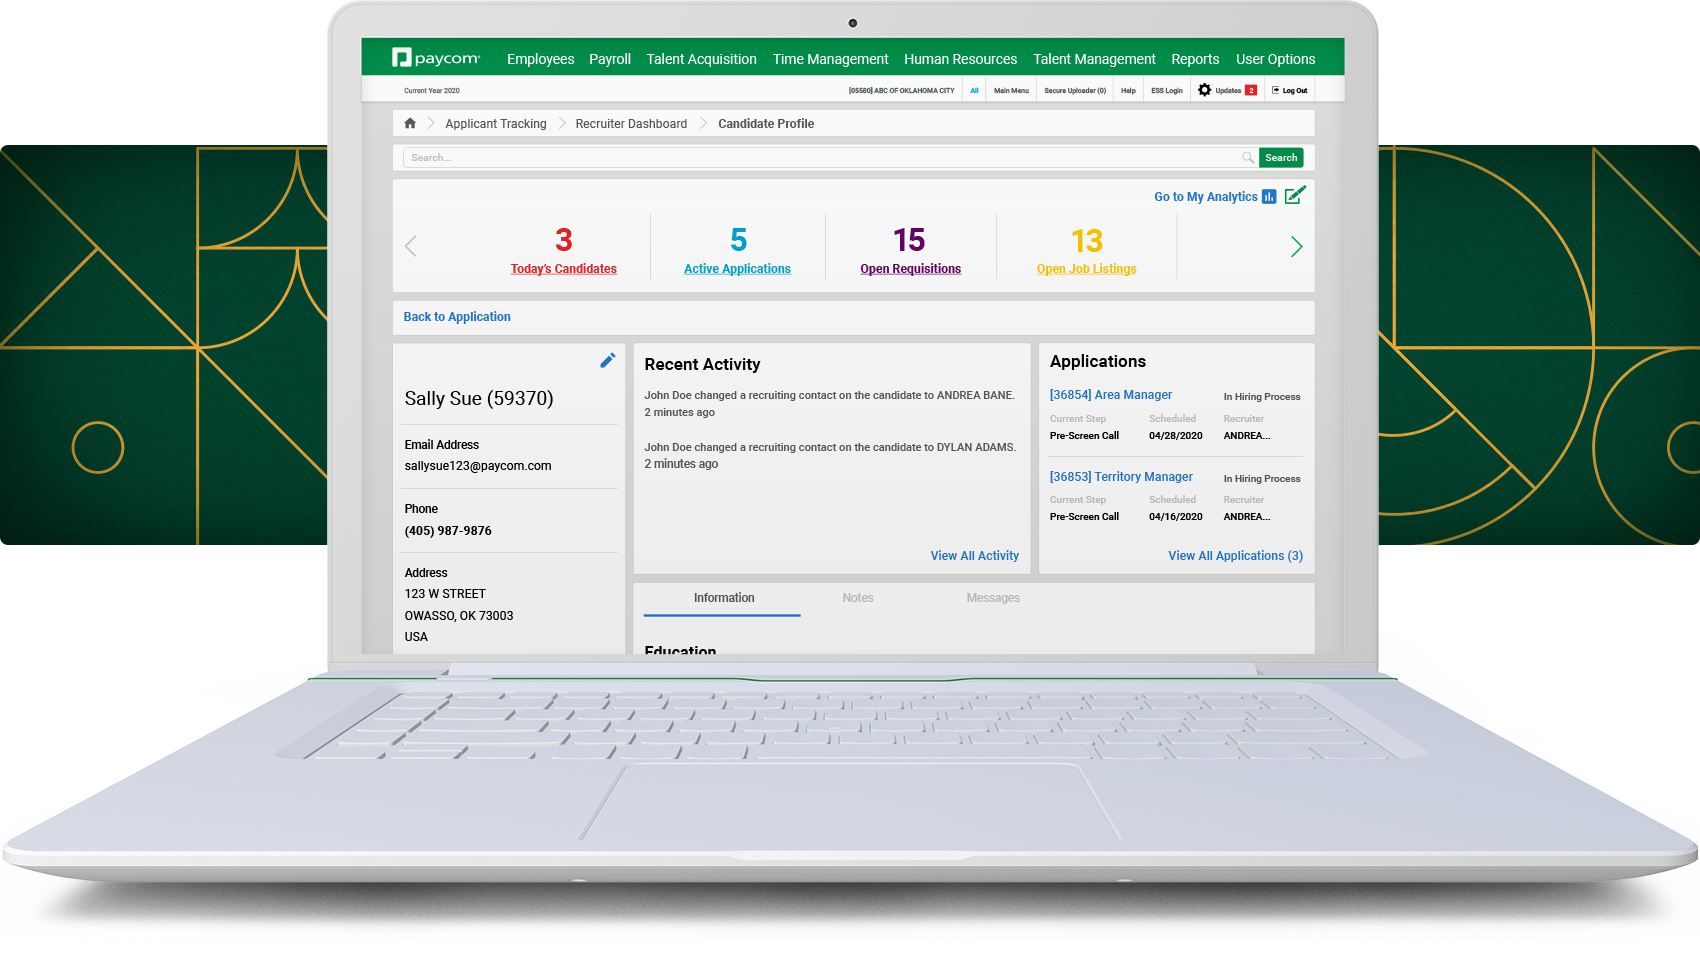The width and height of the screenshot is (1700, 956).
Task: Click the magnifying glass search icon
Action: pyautogui.click(x=1248, y=158)
